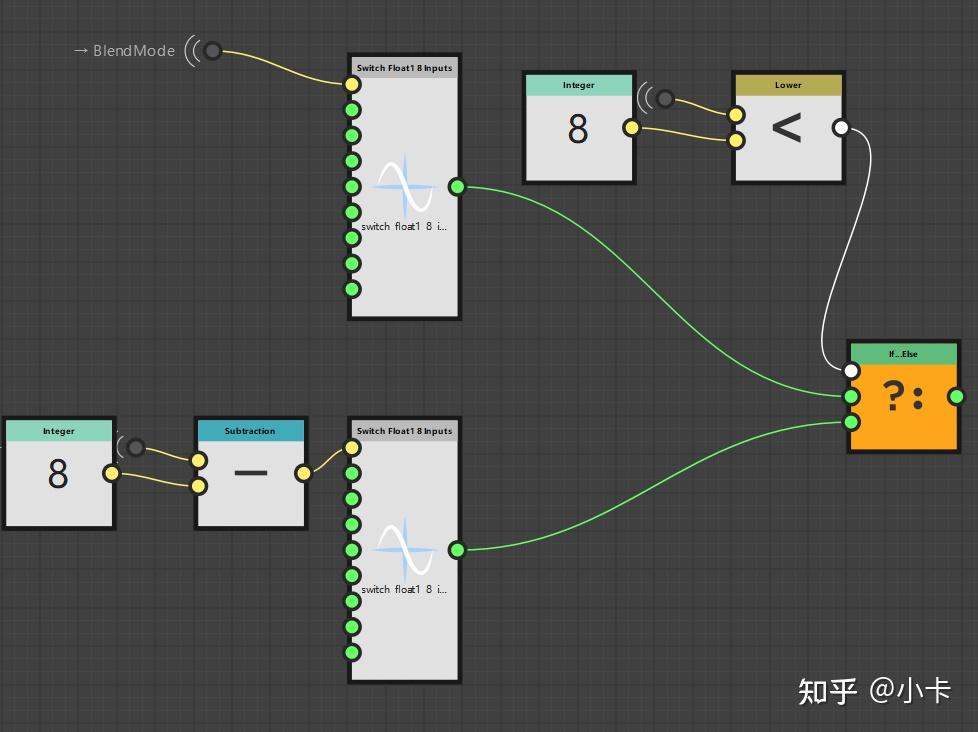The width and height of the screenshot is (978, 732).
Task: Click the value 8 in the top Integer node
Action: coord(578,129)
